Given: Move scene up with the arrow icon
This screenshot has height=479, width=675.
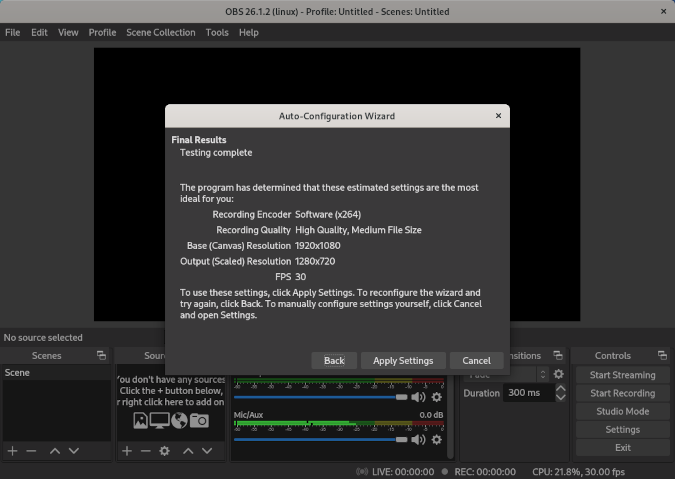Looking at the screenshot, I should coord(55,451).
